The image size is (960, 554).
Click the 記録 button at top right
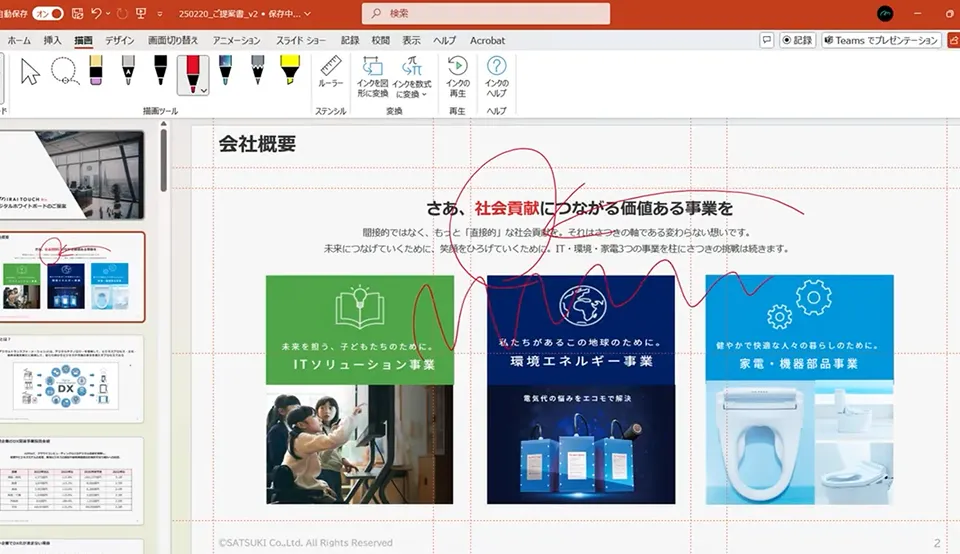tap(797, 40)
